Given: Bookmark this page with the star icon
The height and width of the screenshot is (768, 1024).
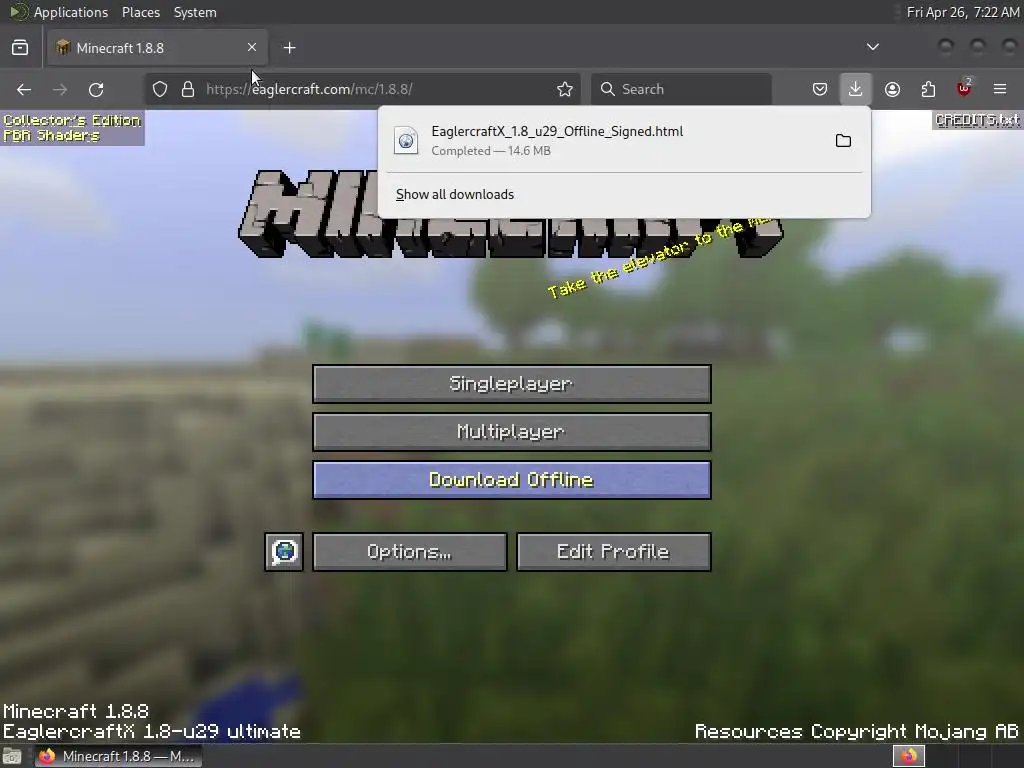Looking at the screenshot, I should pyautogui.click(x=565, y=89).
